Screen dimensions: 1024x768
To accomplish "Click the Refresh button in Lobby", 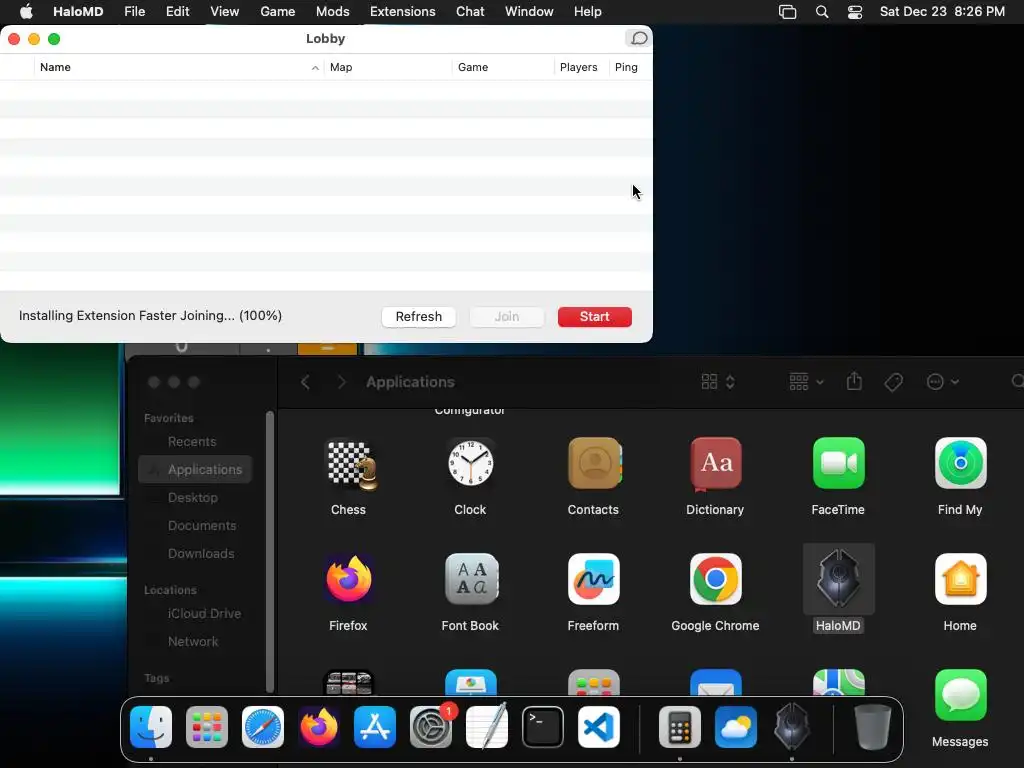I will 419,317.
